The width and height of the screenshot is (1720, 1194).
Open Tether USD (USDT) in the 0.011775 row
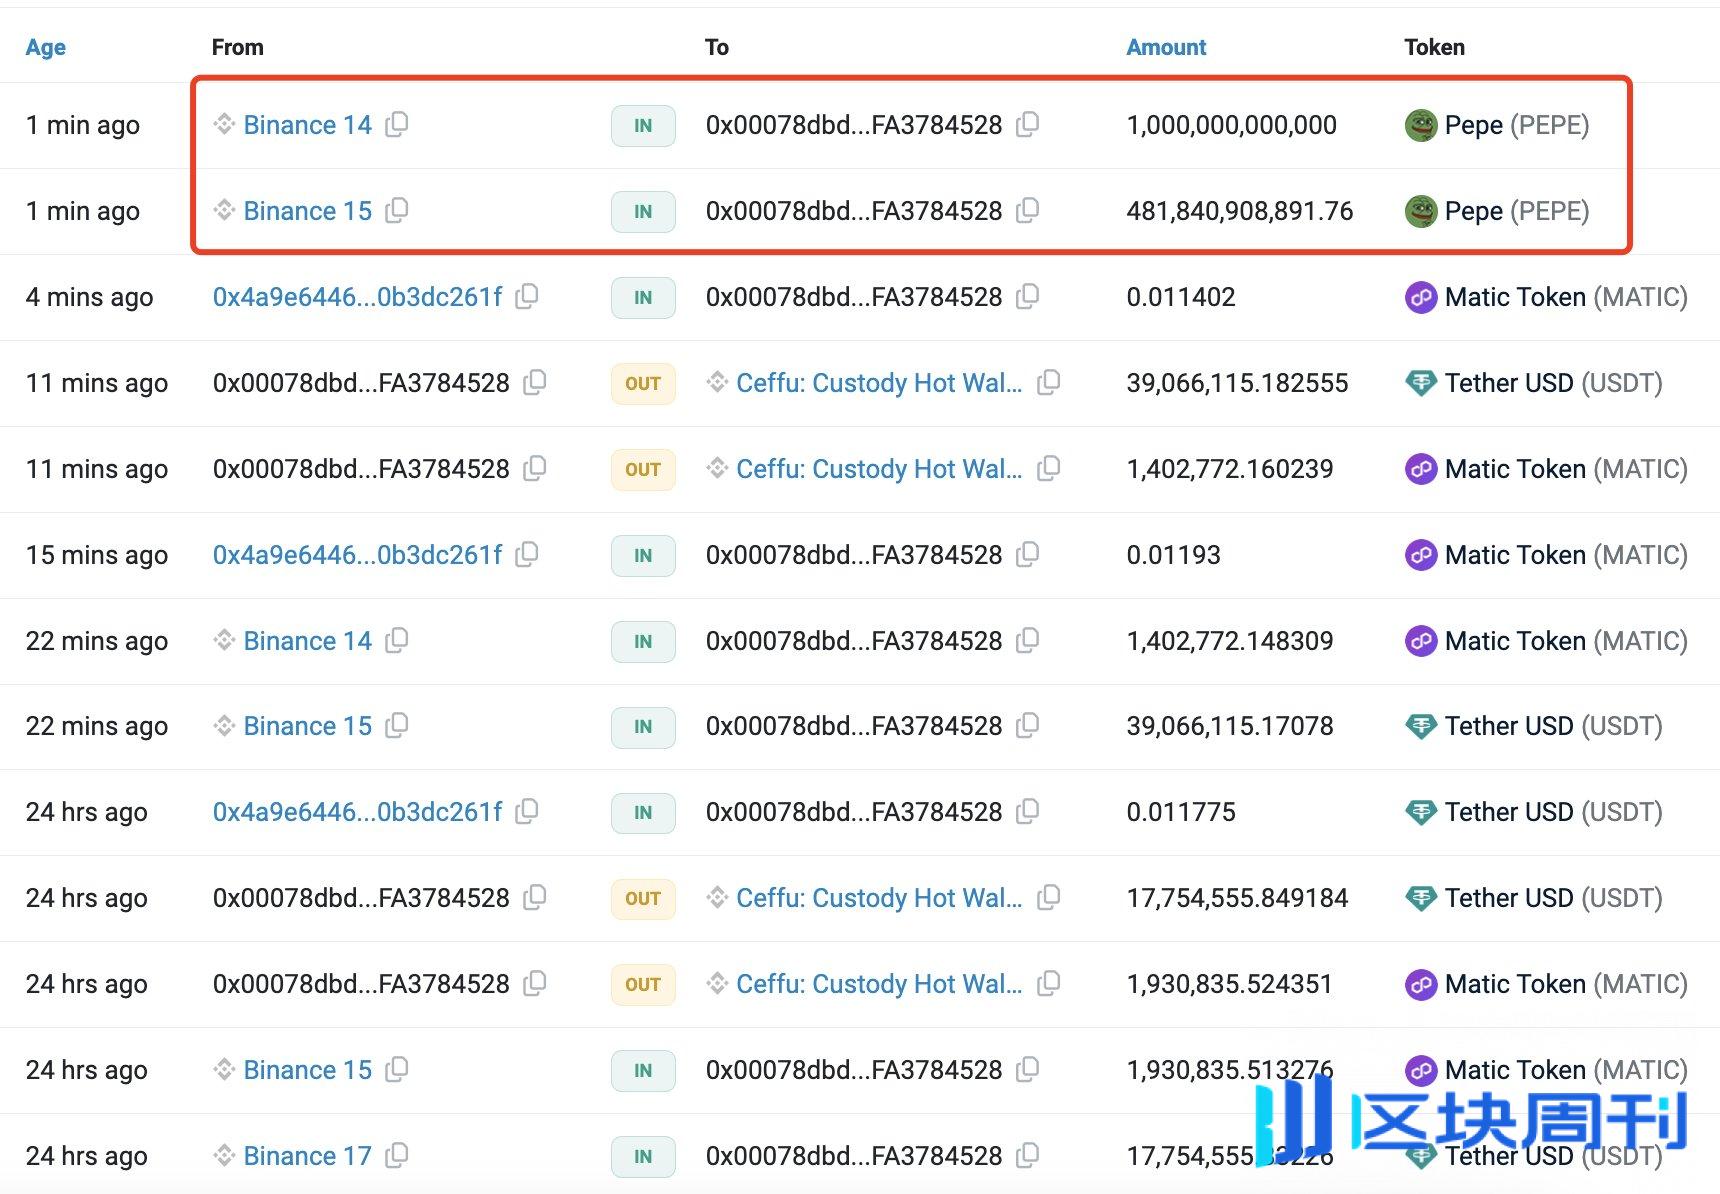1554,812
